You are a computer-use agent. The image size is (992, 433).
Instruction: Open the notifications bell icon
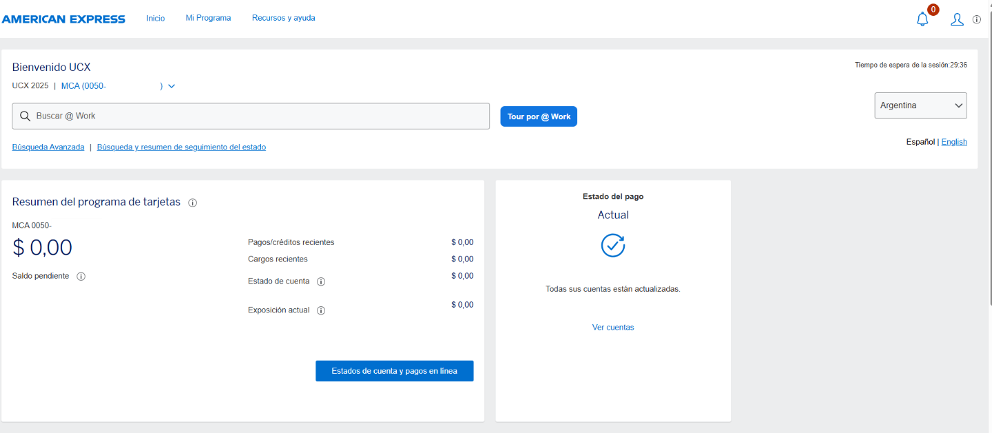pyautogui.click(x=922, y=19)
